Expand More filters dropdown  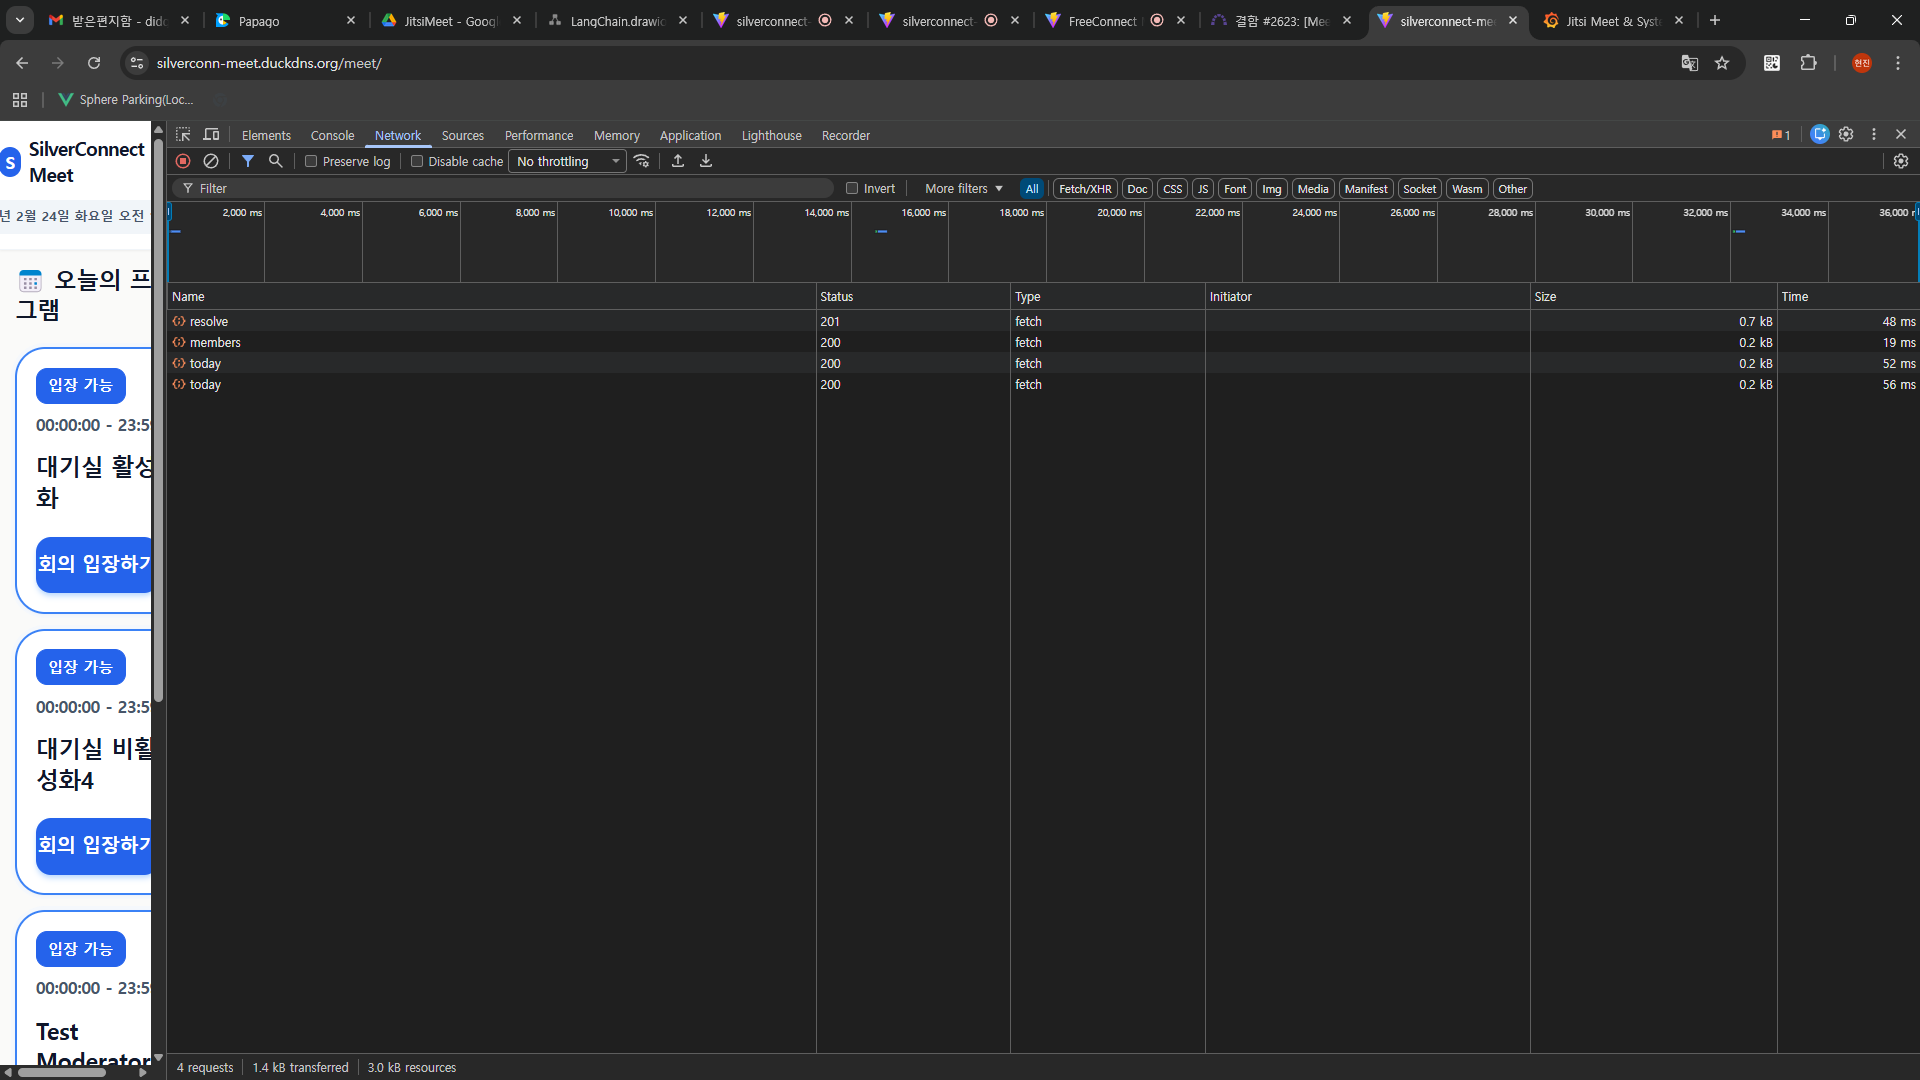tap(963, 188)
